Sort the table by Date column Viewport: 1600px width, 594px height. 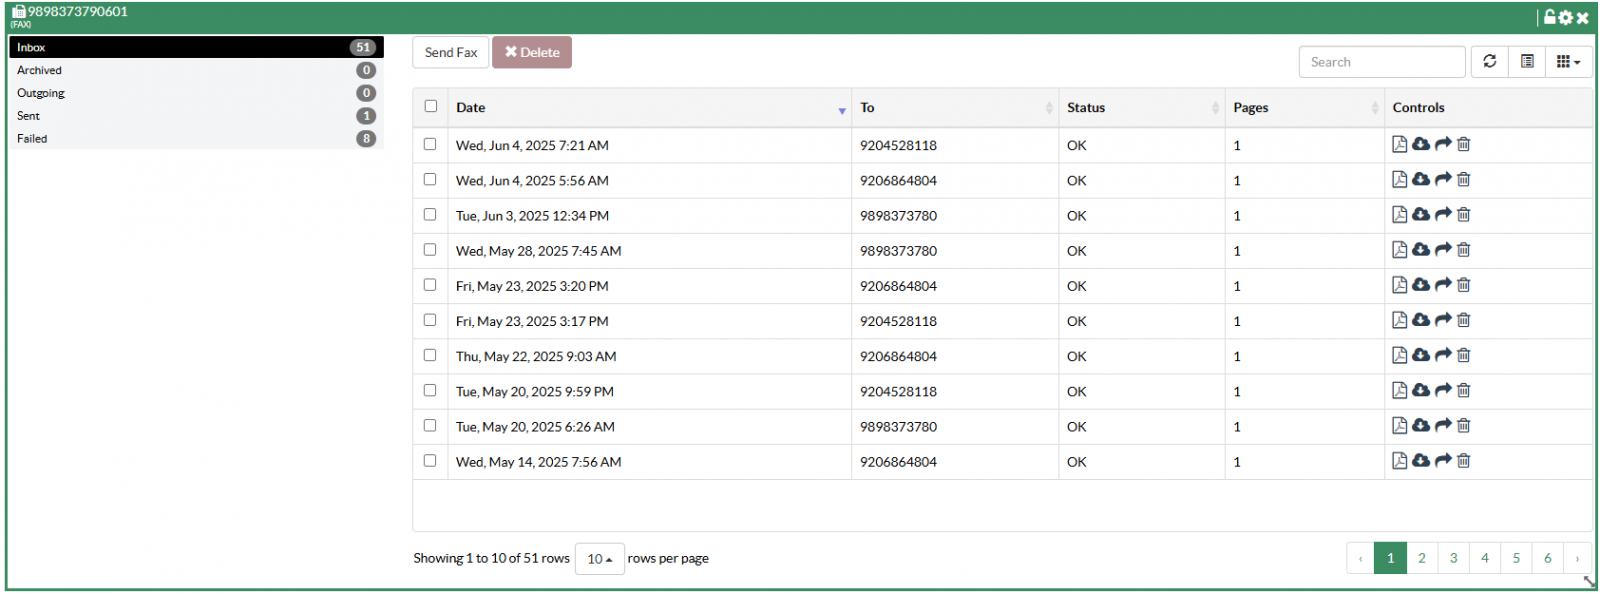(x=650, y=108)
